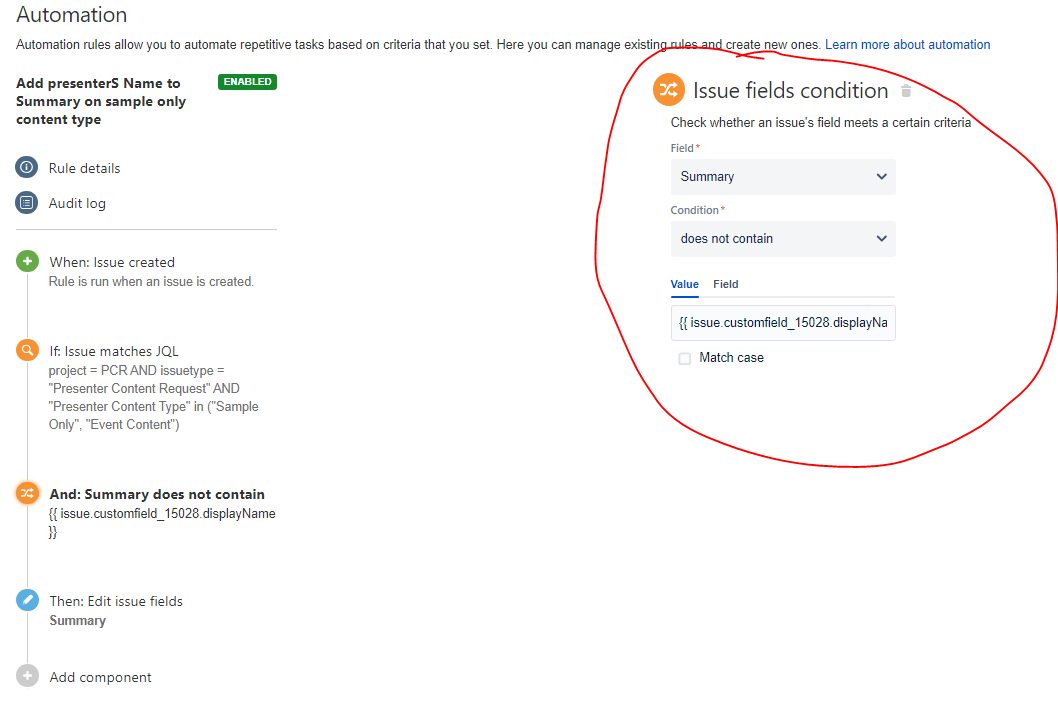Click the Summary condition branch icon
The width and height of the screenshot is (1058, 722).
point(27,493)
